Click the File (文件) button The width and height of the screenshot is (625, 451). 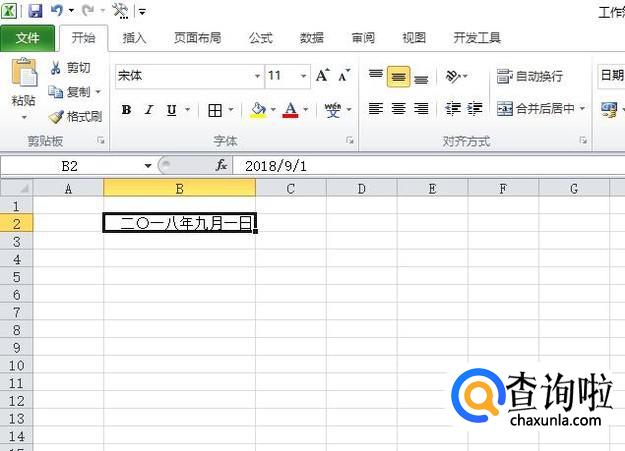[28, 38]
